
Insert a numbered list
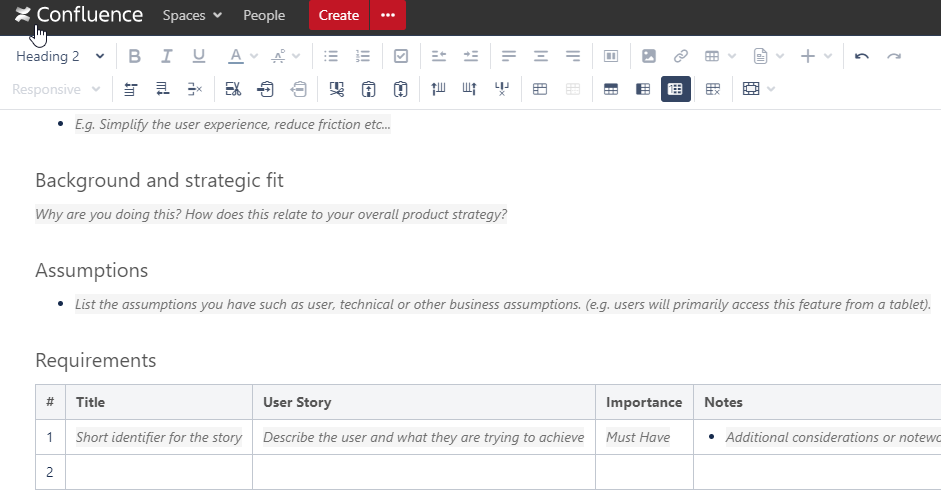363,56
